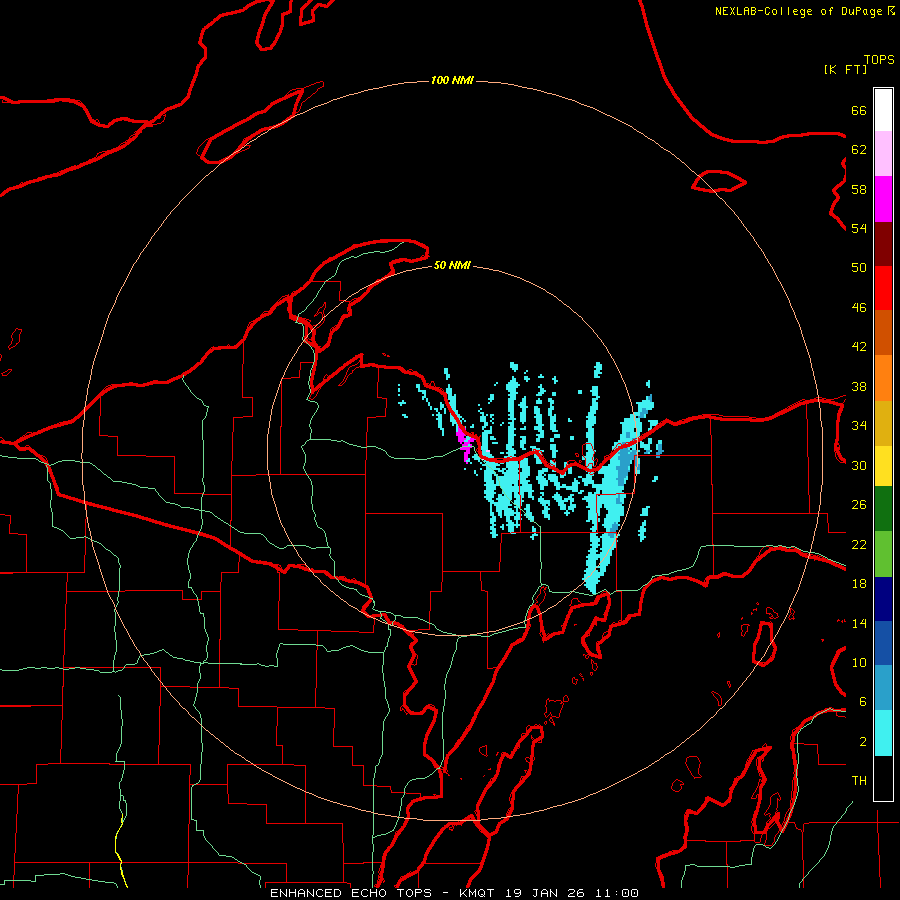Viewport: 900px width, 900px height.
Task: Select the navy 18 kft legend swatch
Action: tap(883, 599)
